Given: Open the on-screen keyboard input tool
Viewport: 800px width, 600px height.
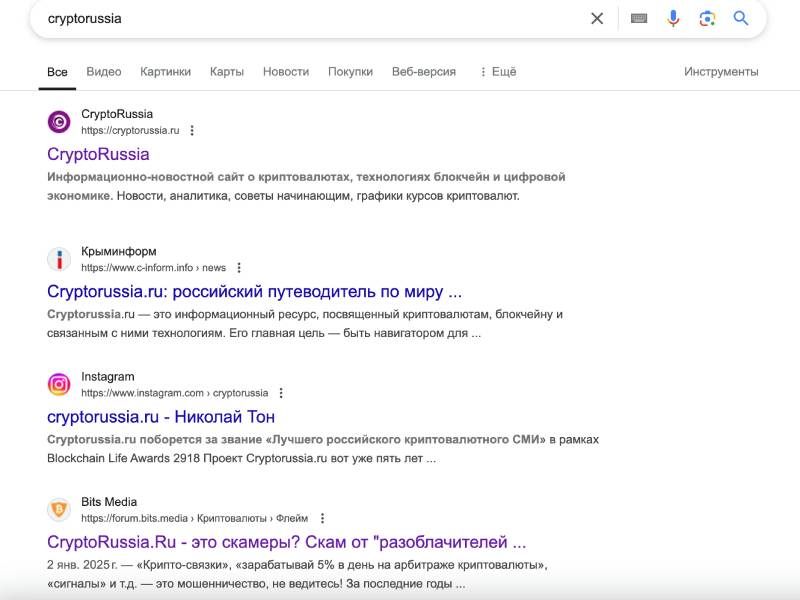Looking at the screenshot, I should pos(639,18).
